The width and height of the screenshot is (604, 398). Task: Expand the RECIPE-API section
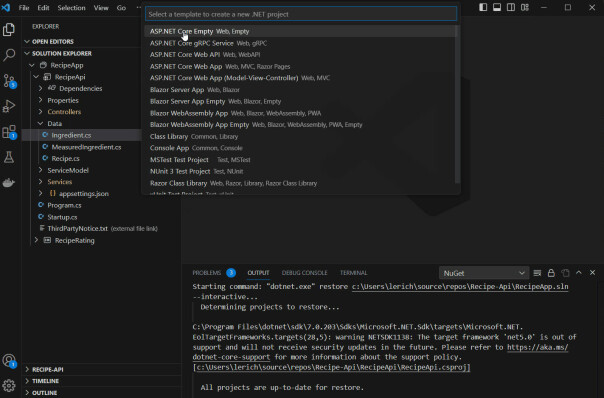(27, 369)
